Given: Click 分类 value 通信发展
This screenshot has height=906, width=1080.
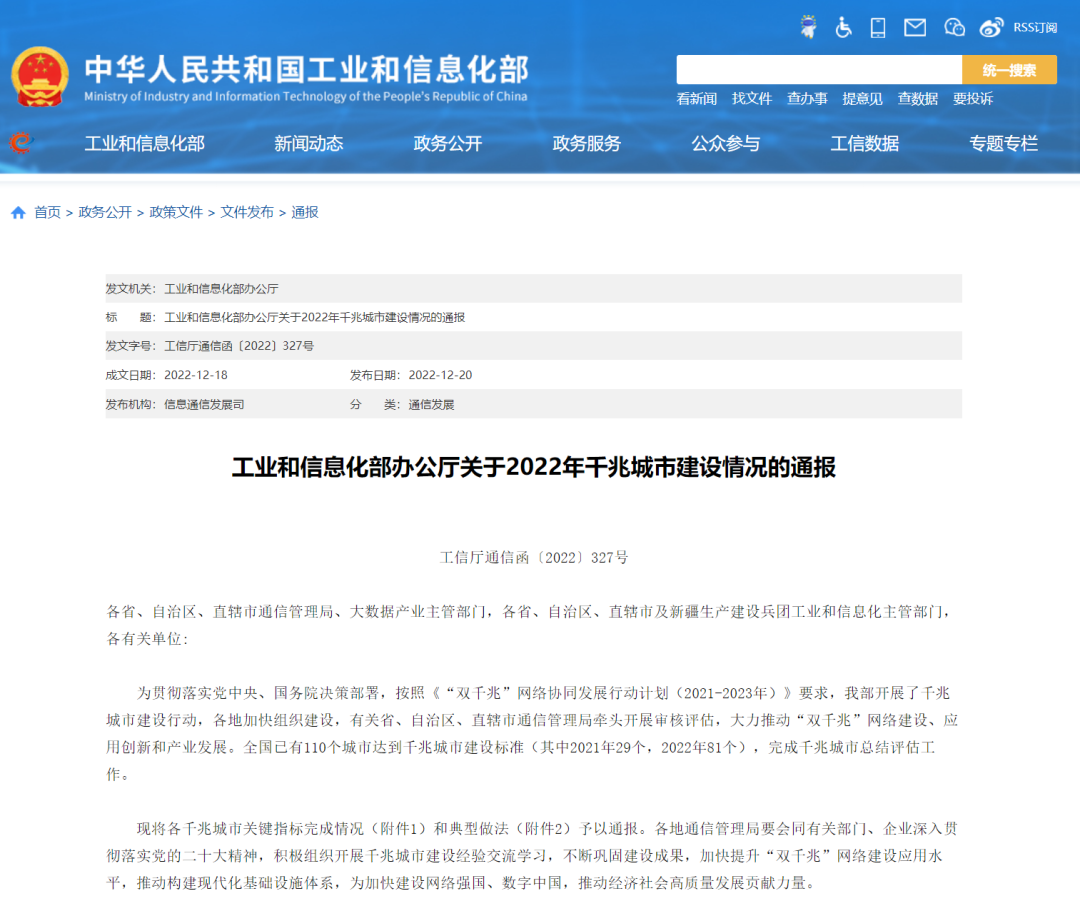Looking at the screenshot, I should (431, 404).
